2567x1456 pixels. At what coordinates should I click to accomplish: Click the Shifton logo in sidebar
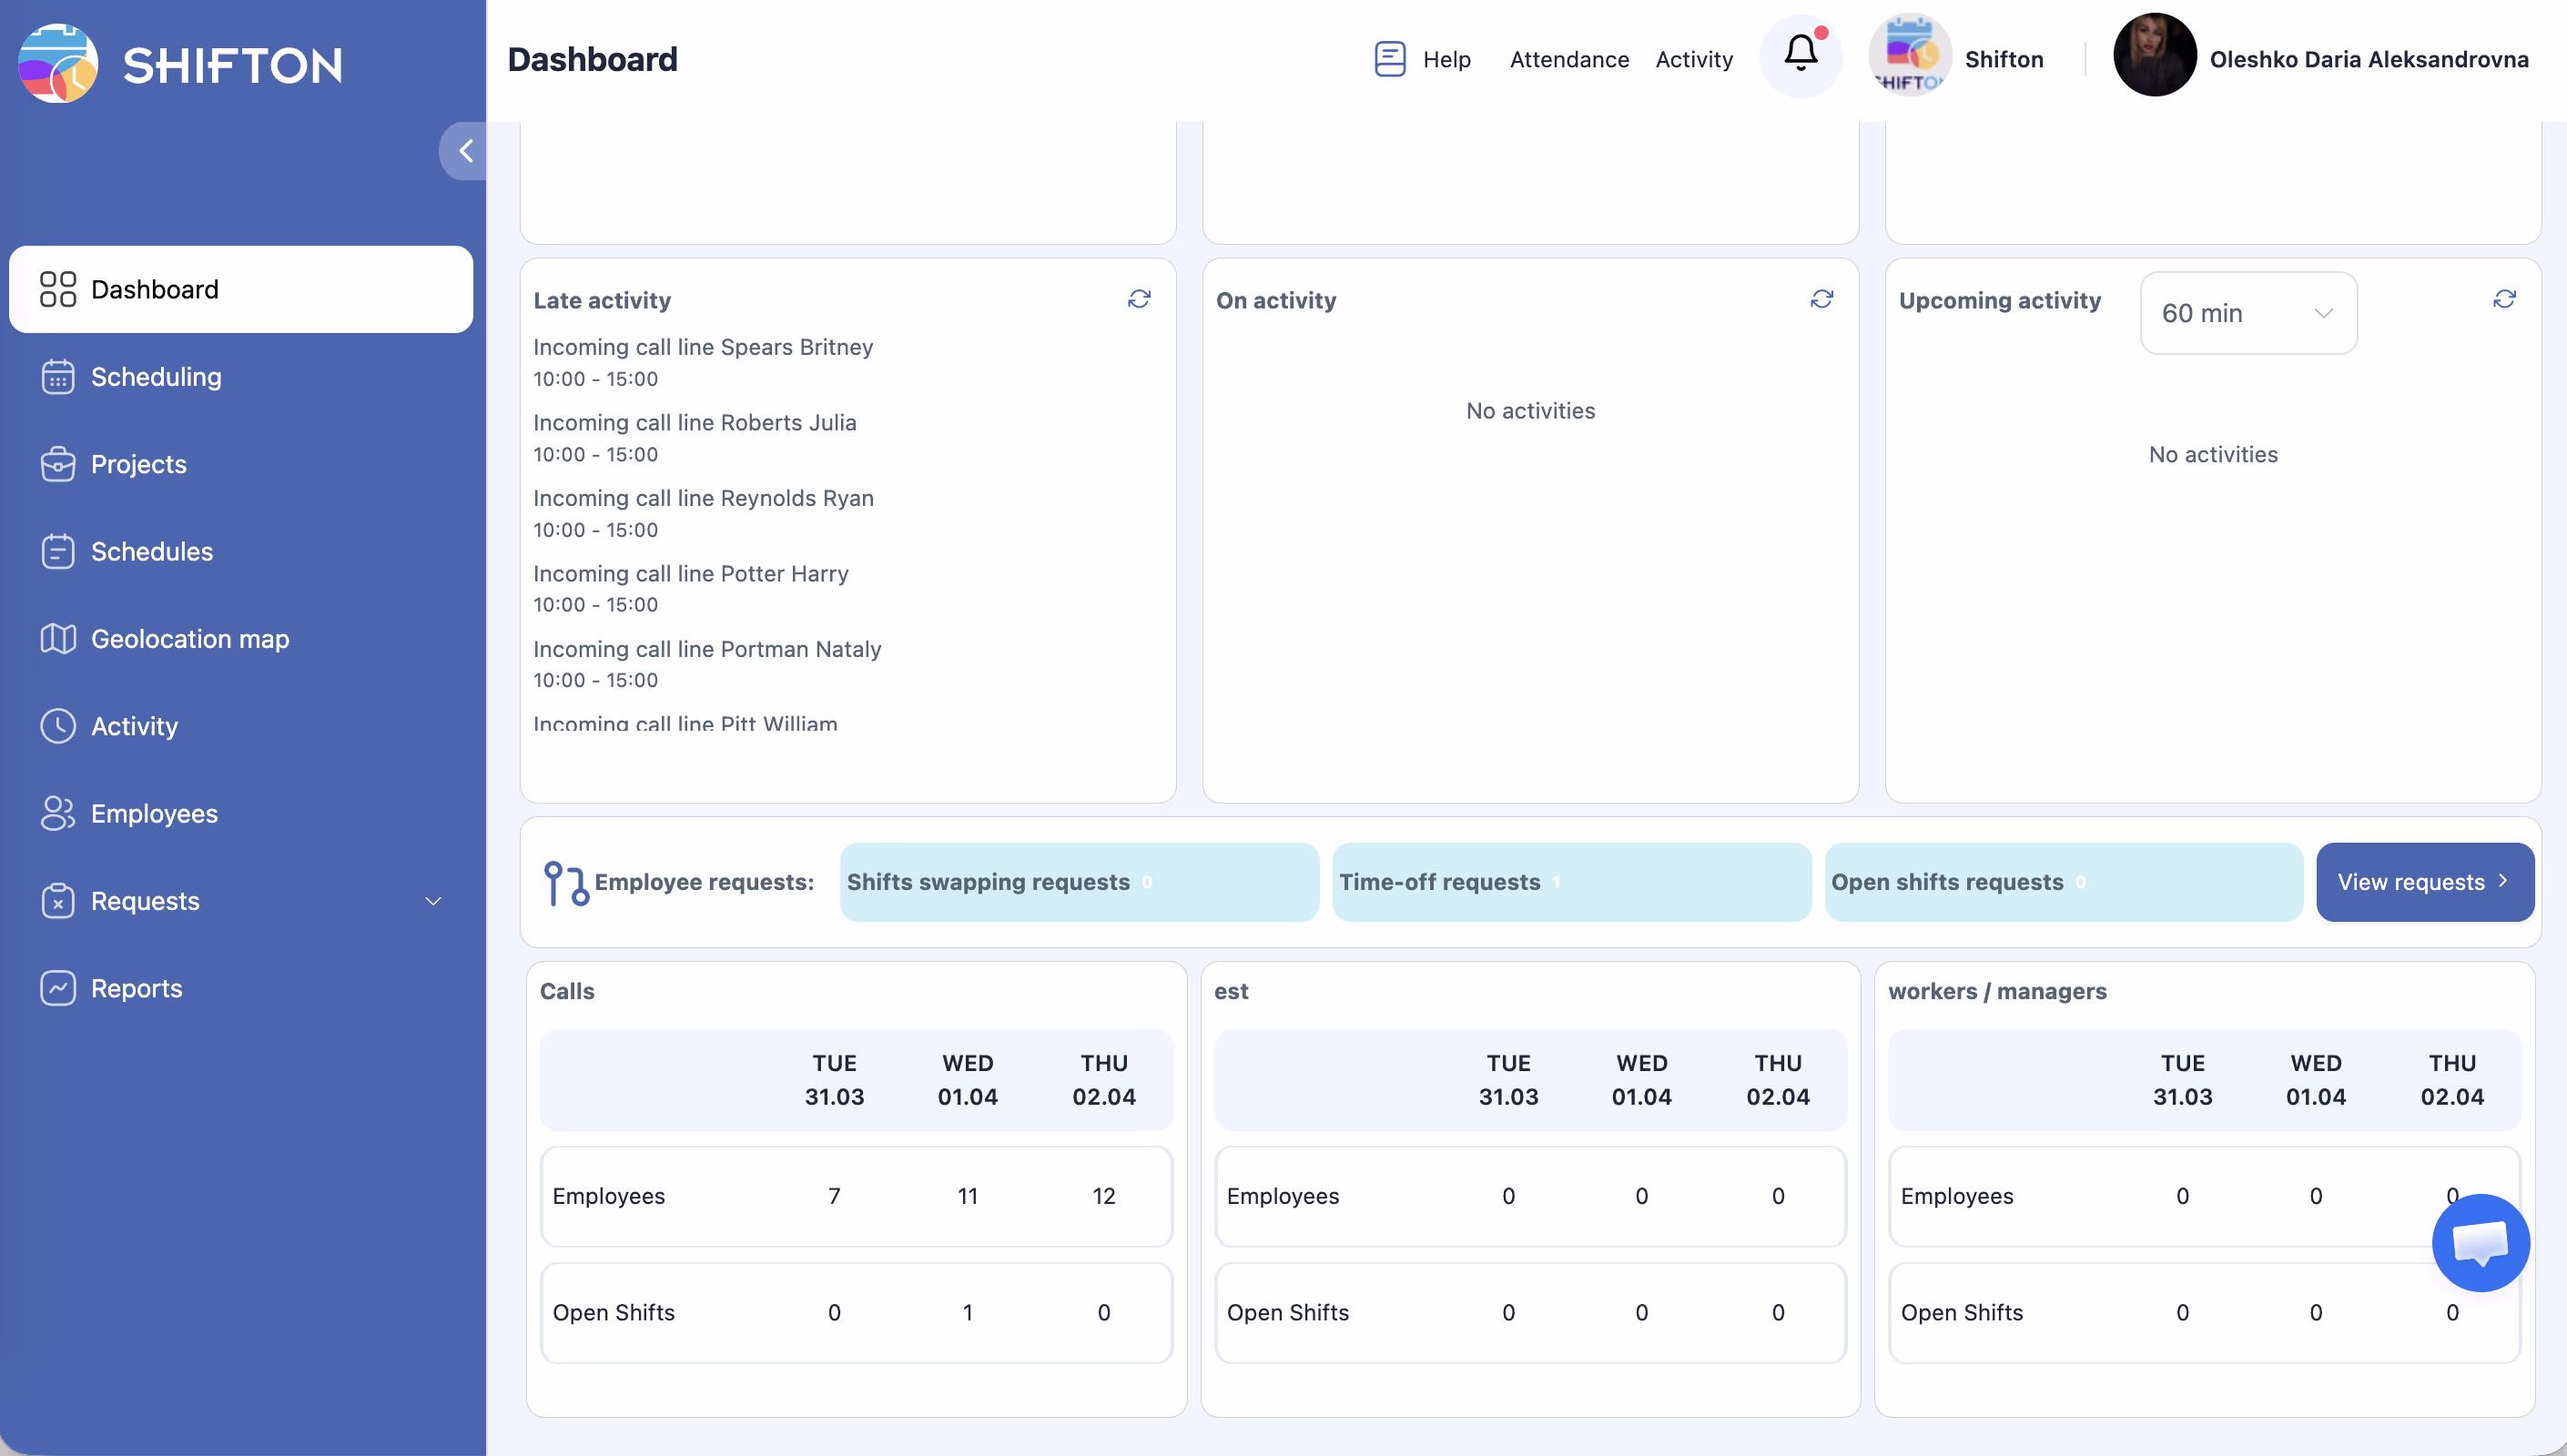coord(58,64)
